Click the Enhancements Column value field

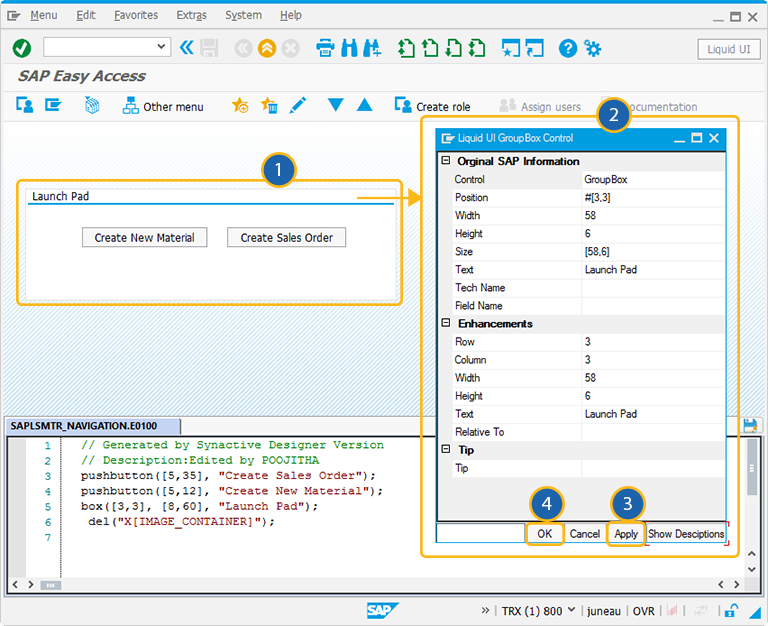[653, 360]
